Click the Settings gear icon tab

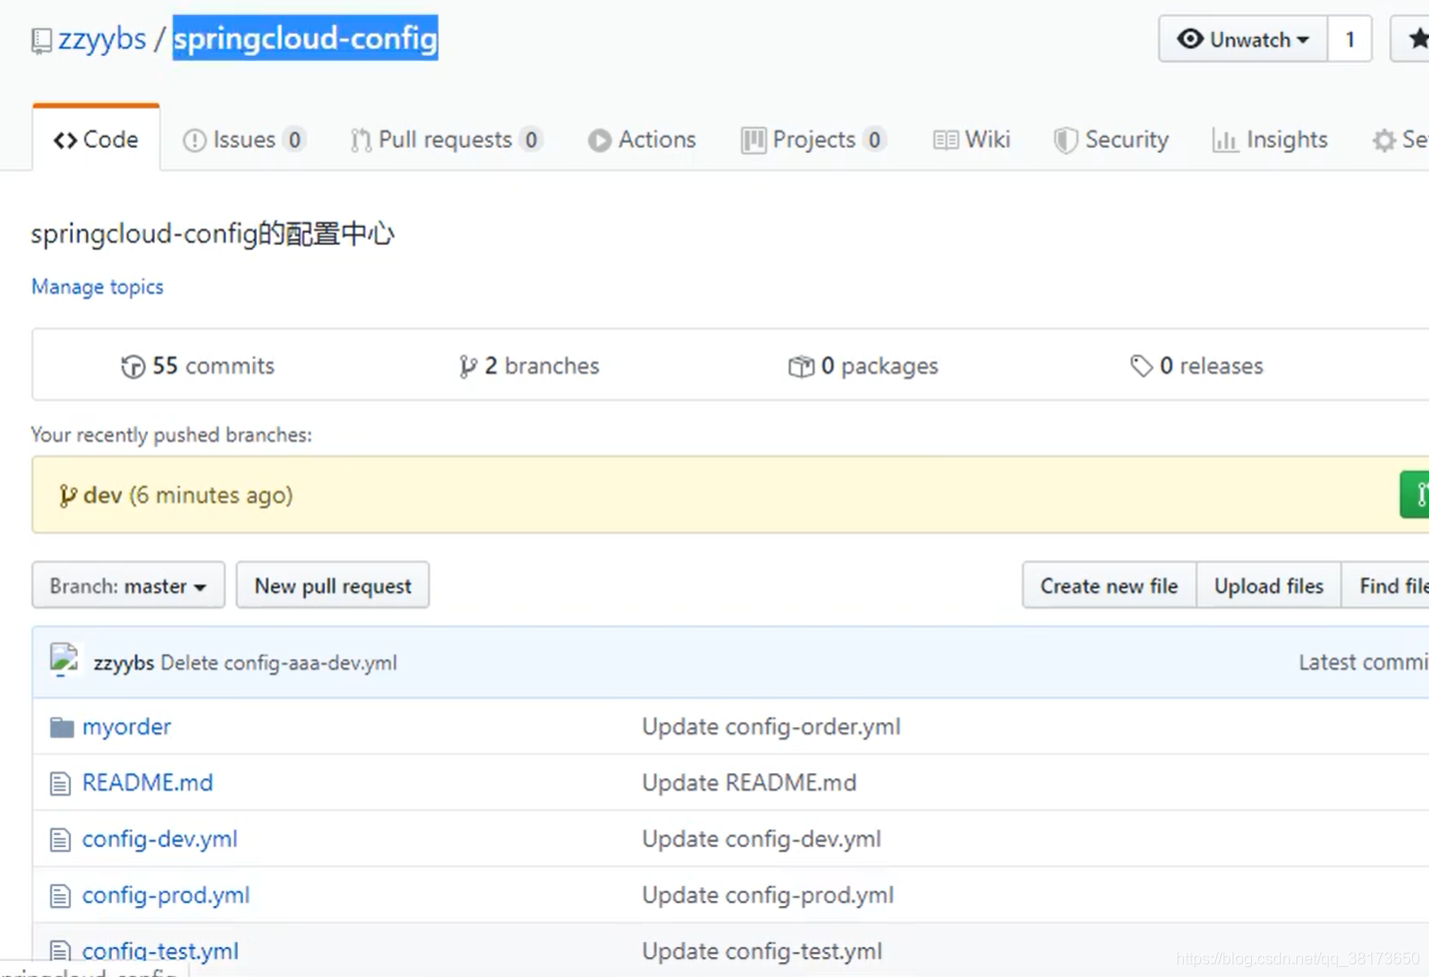tap(1384, 140)
